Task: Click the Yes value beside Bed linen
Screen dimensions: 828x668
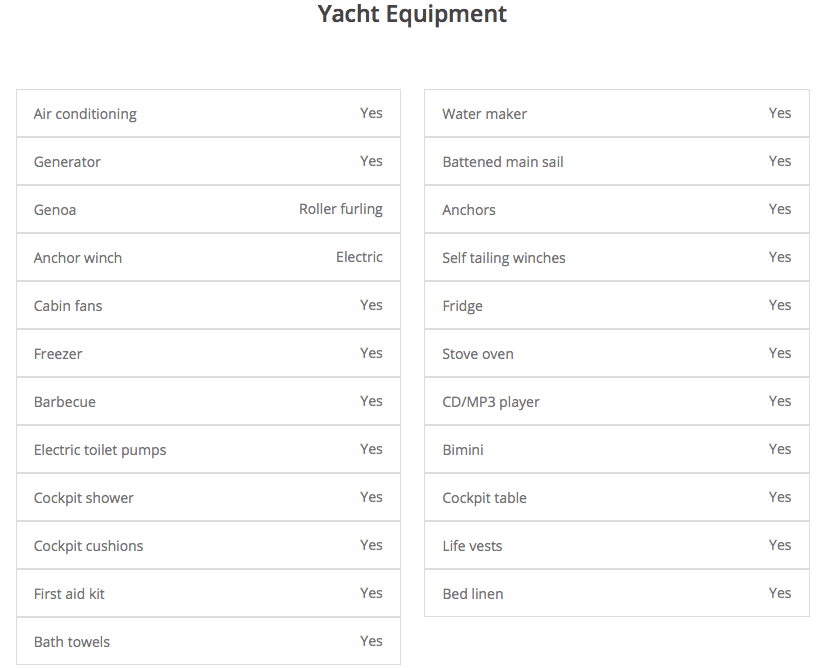Action: 780,593
